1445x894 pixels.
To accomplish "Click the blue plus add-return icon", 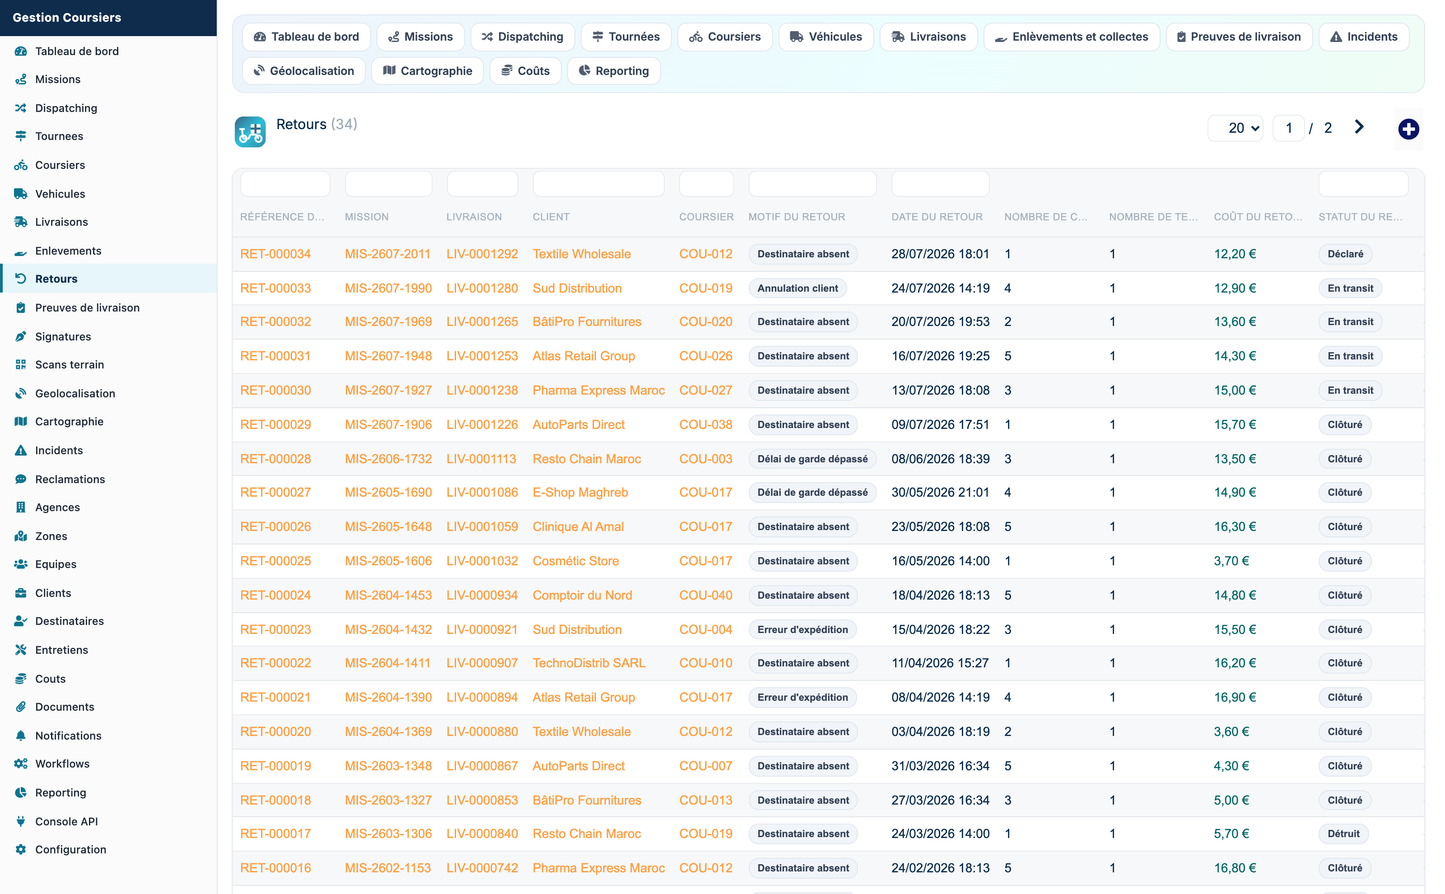I will [x=1408, y=129].
